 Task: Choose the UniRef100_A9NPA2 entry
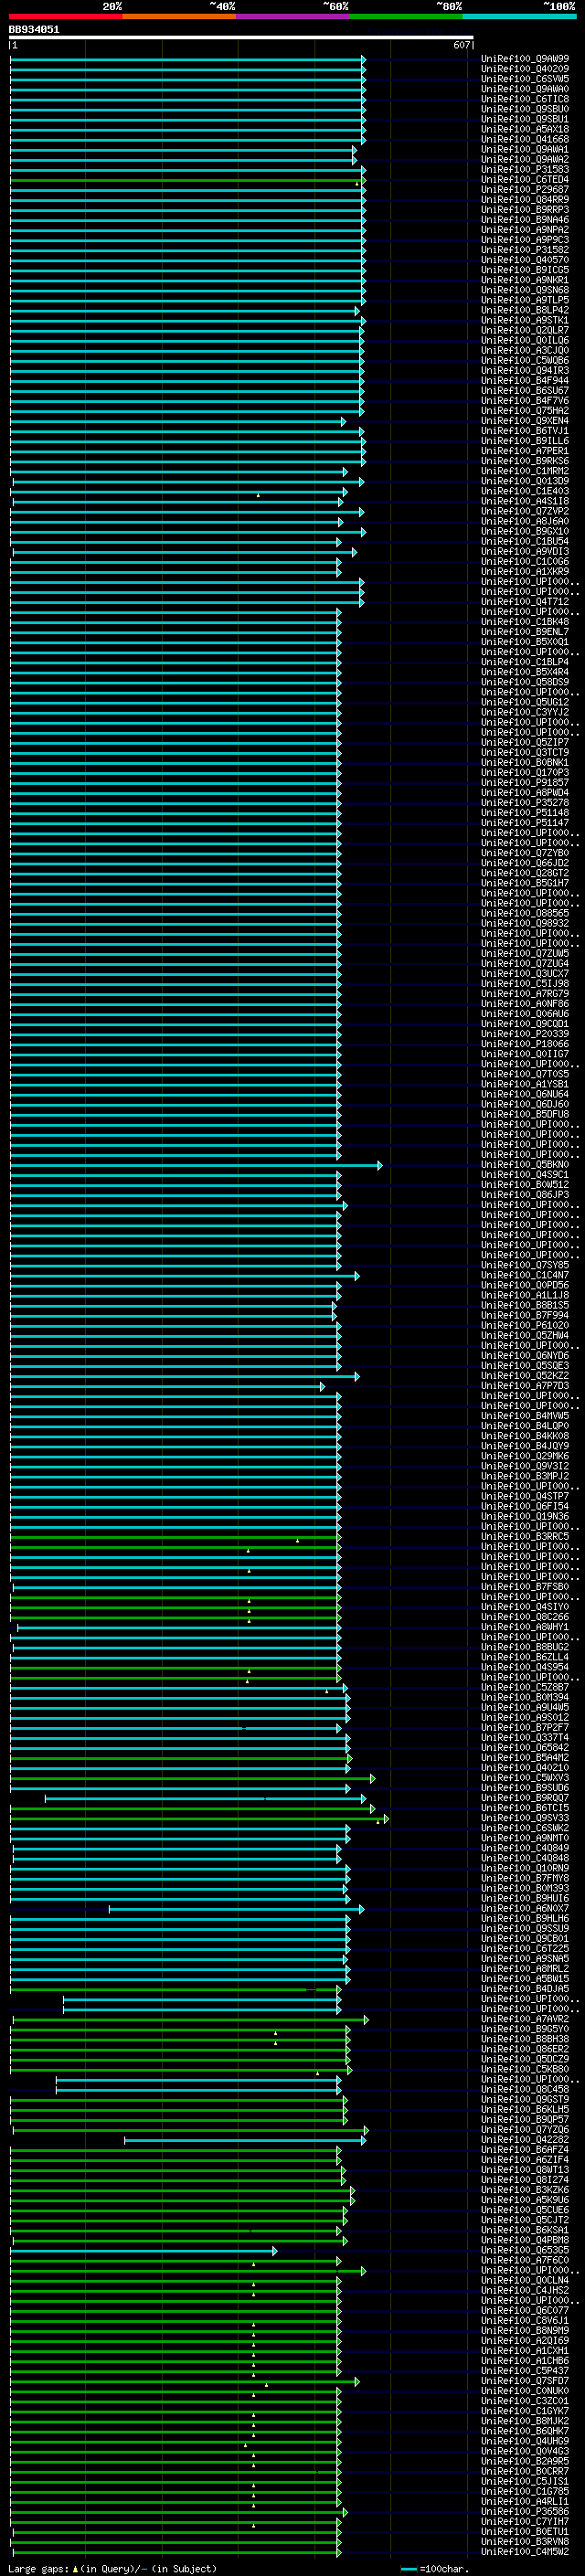525,230
